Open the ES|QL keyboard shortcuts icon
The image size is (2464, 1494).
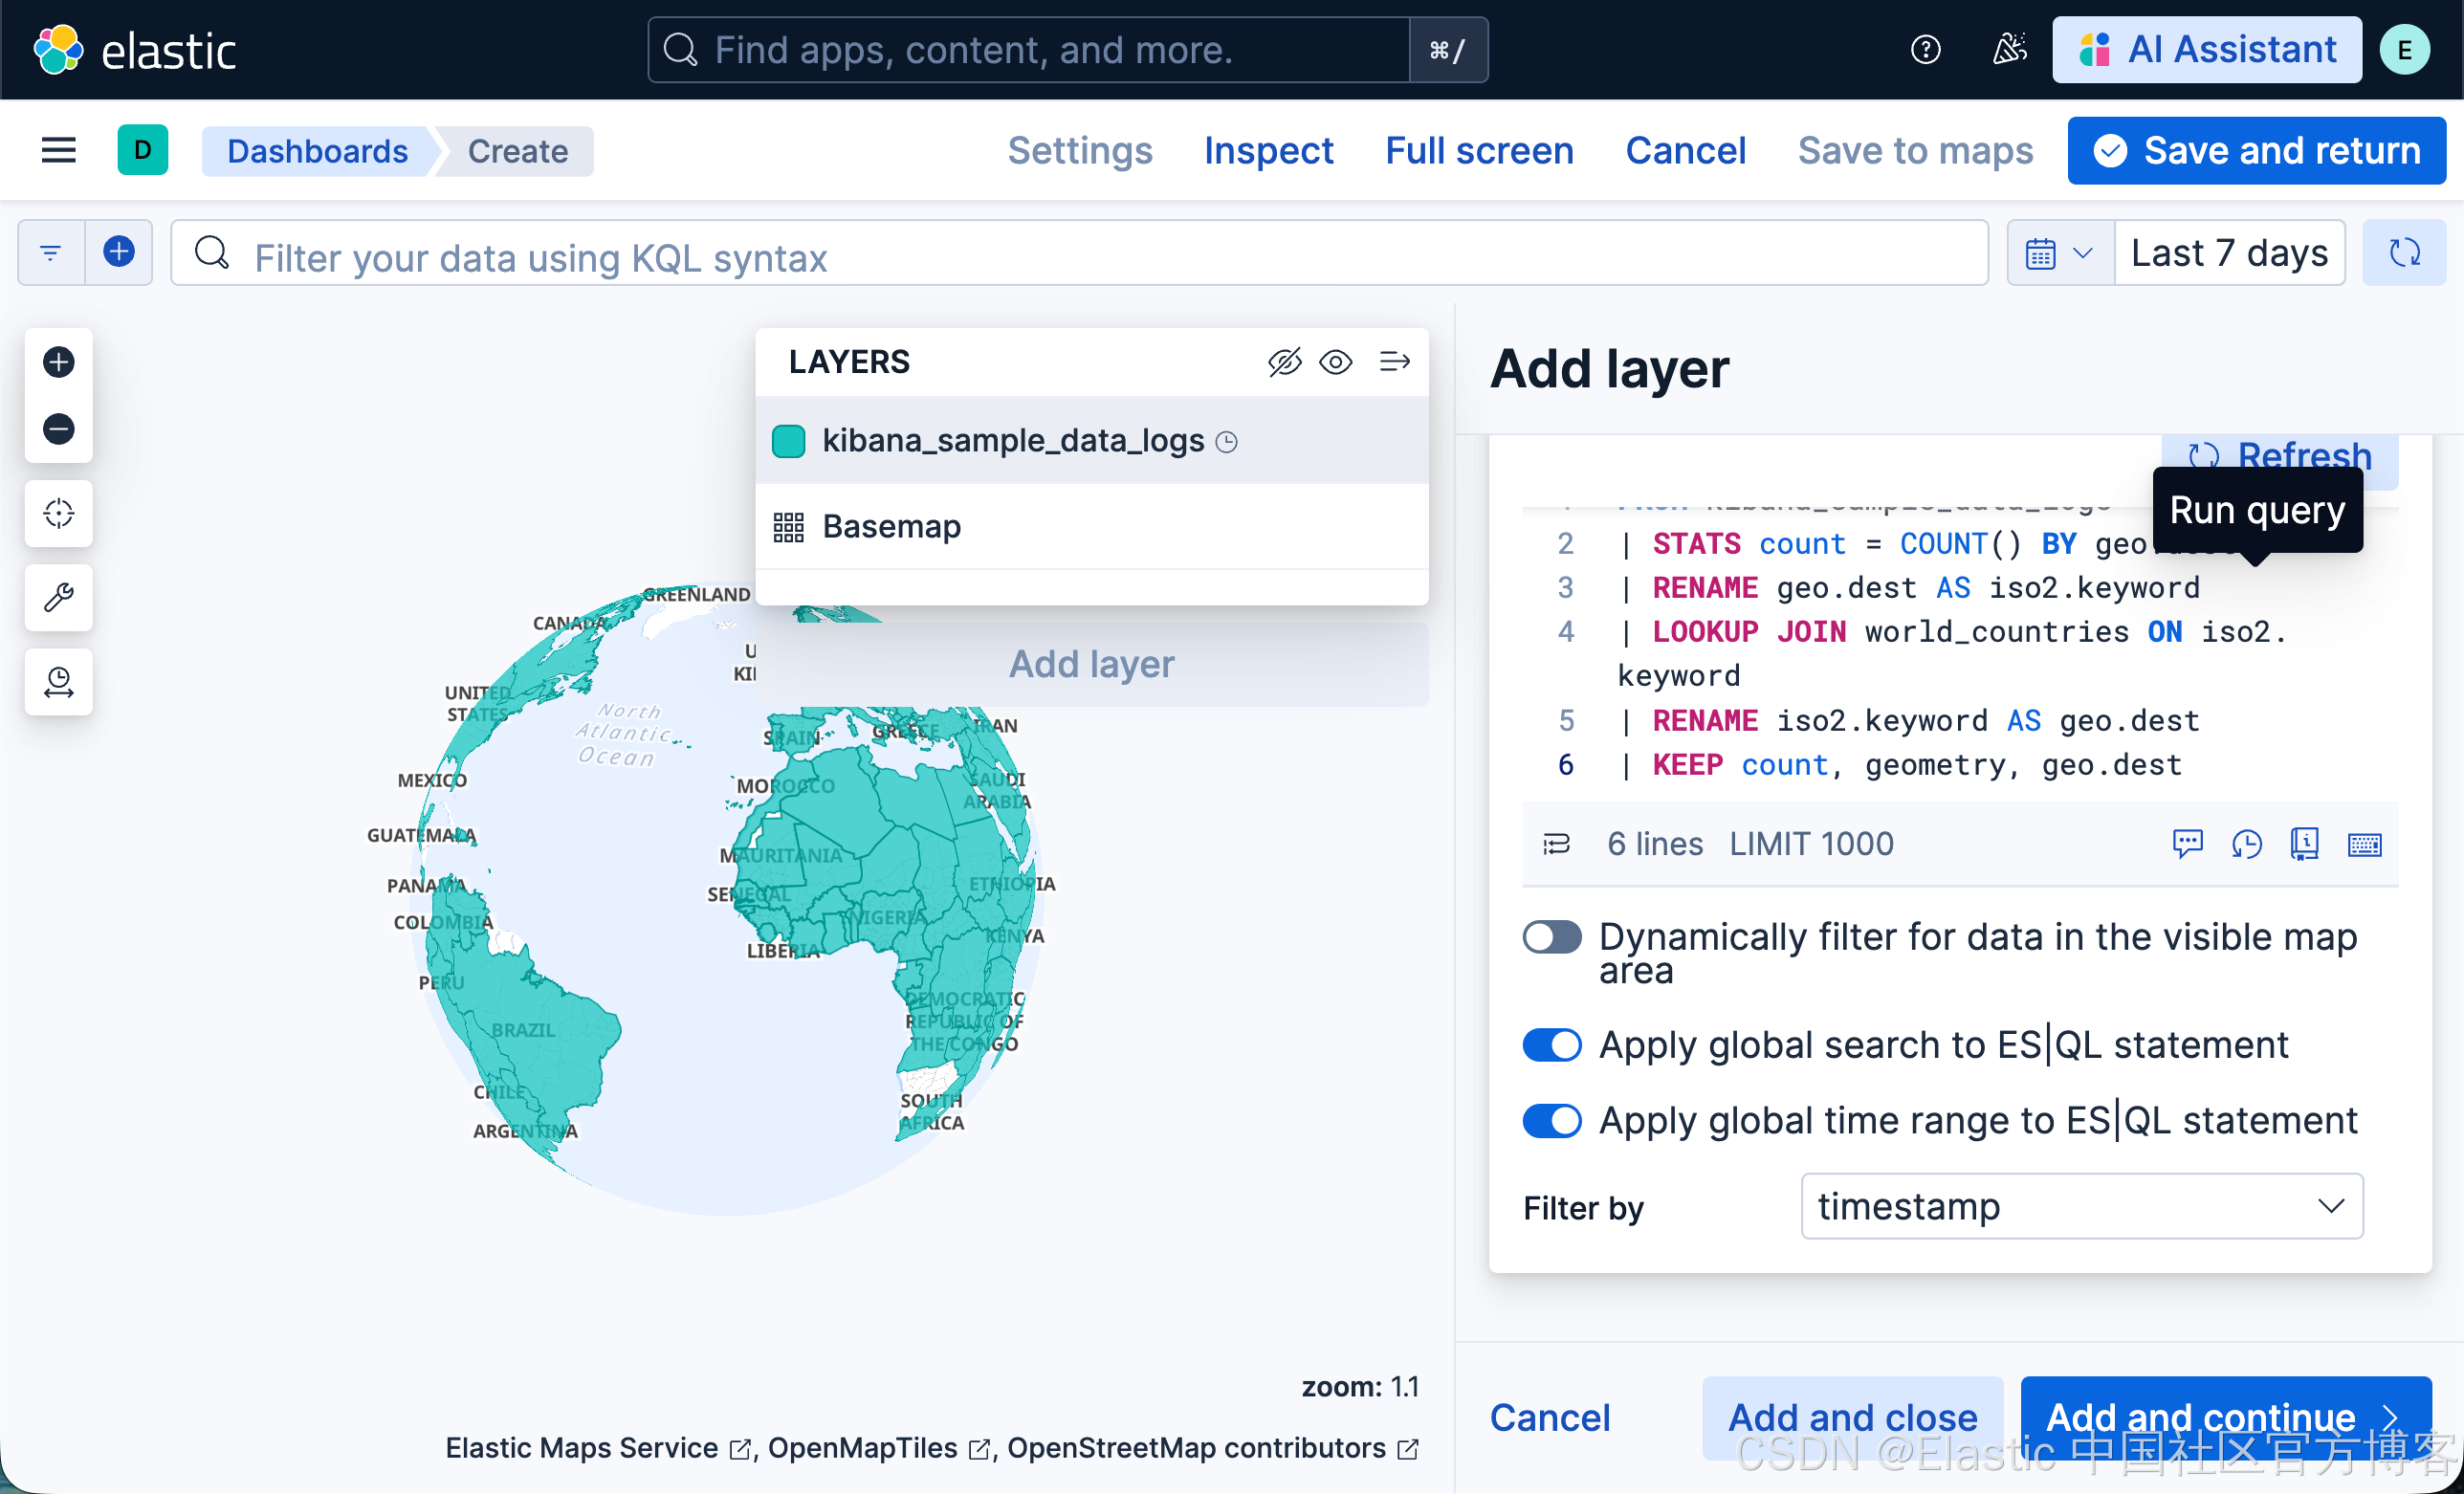[2364, 845]
